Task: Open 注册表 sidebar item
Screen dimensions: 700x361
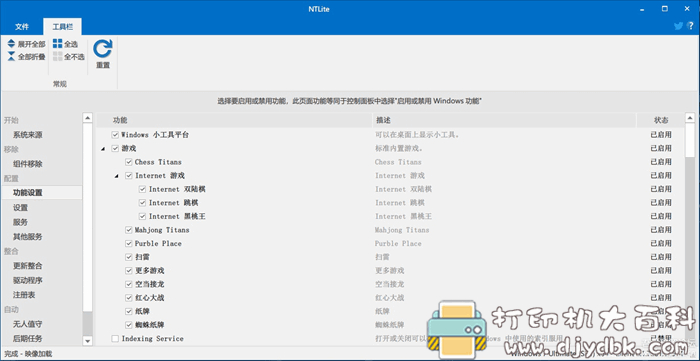Action: click(24, 295)
